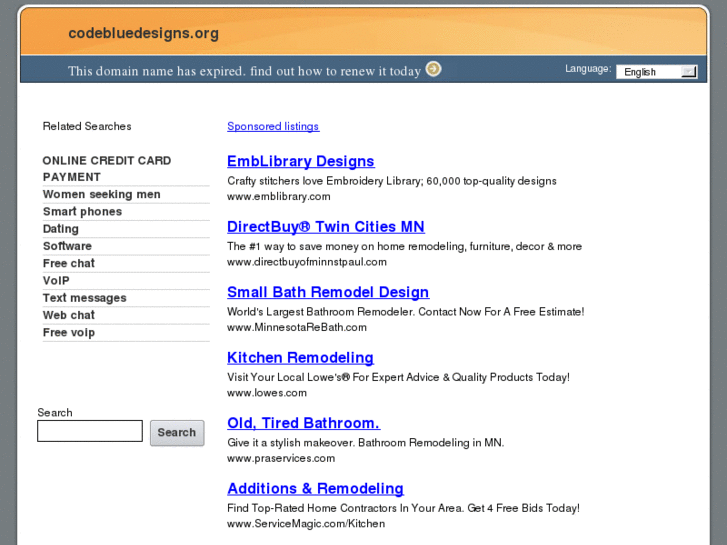Click the 'World's Largest Bathroom Remodeler' description
The image size is (727, 545).
pos(406,312)
